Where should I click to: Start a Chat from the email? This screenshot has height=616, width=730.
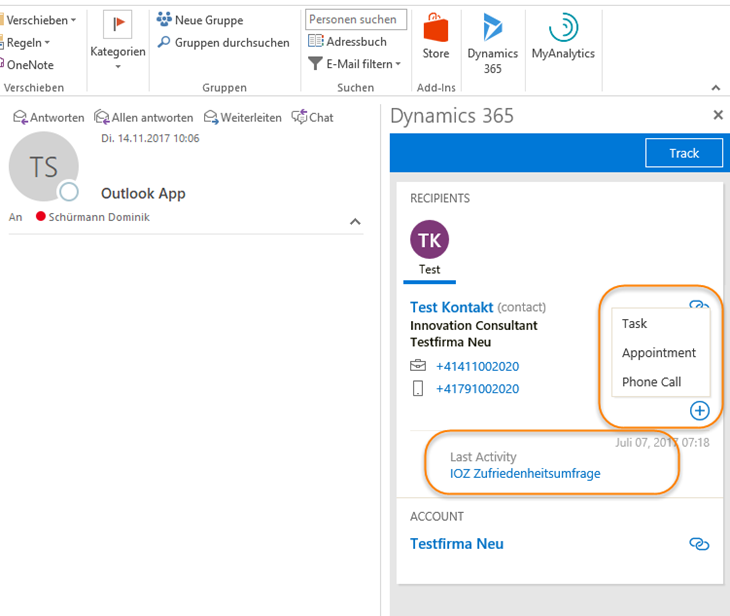tap(312, 117)
